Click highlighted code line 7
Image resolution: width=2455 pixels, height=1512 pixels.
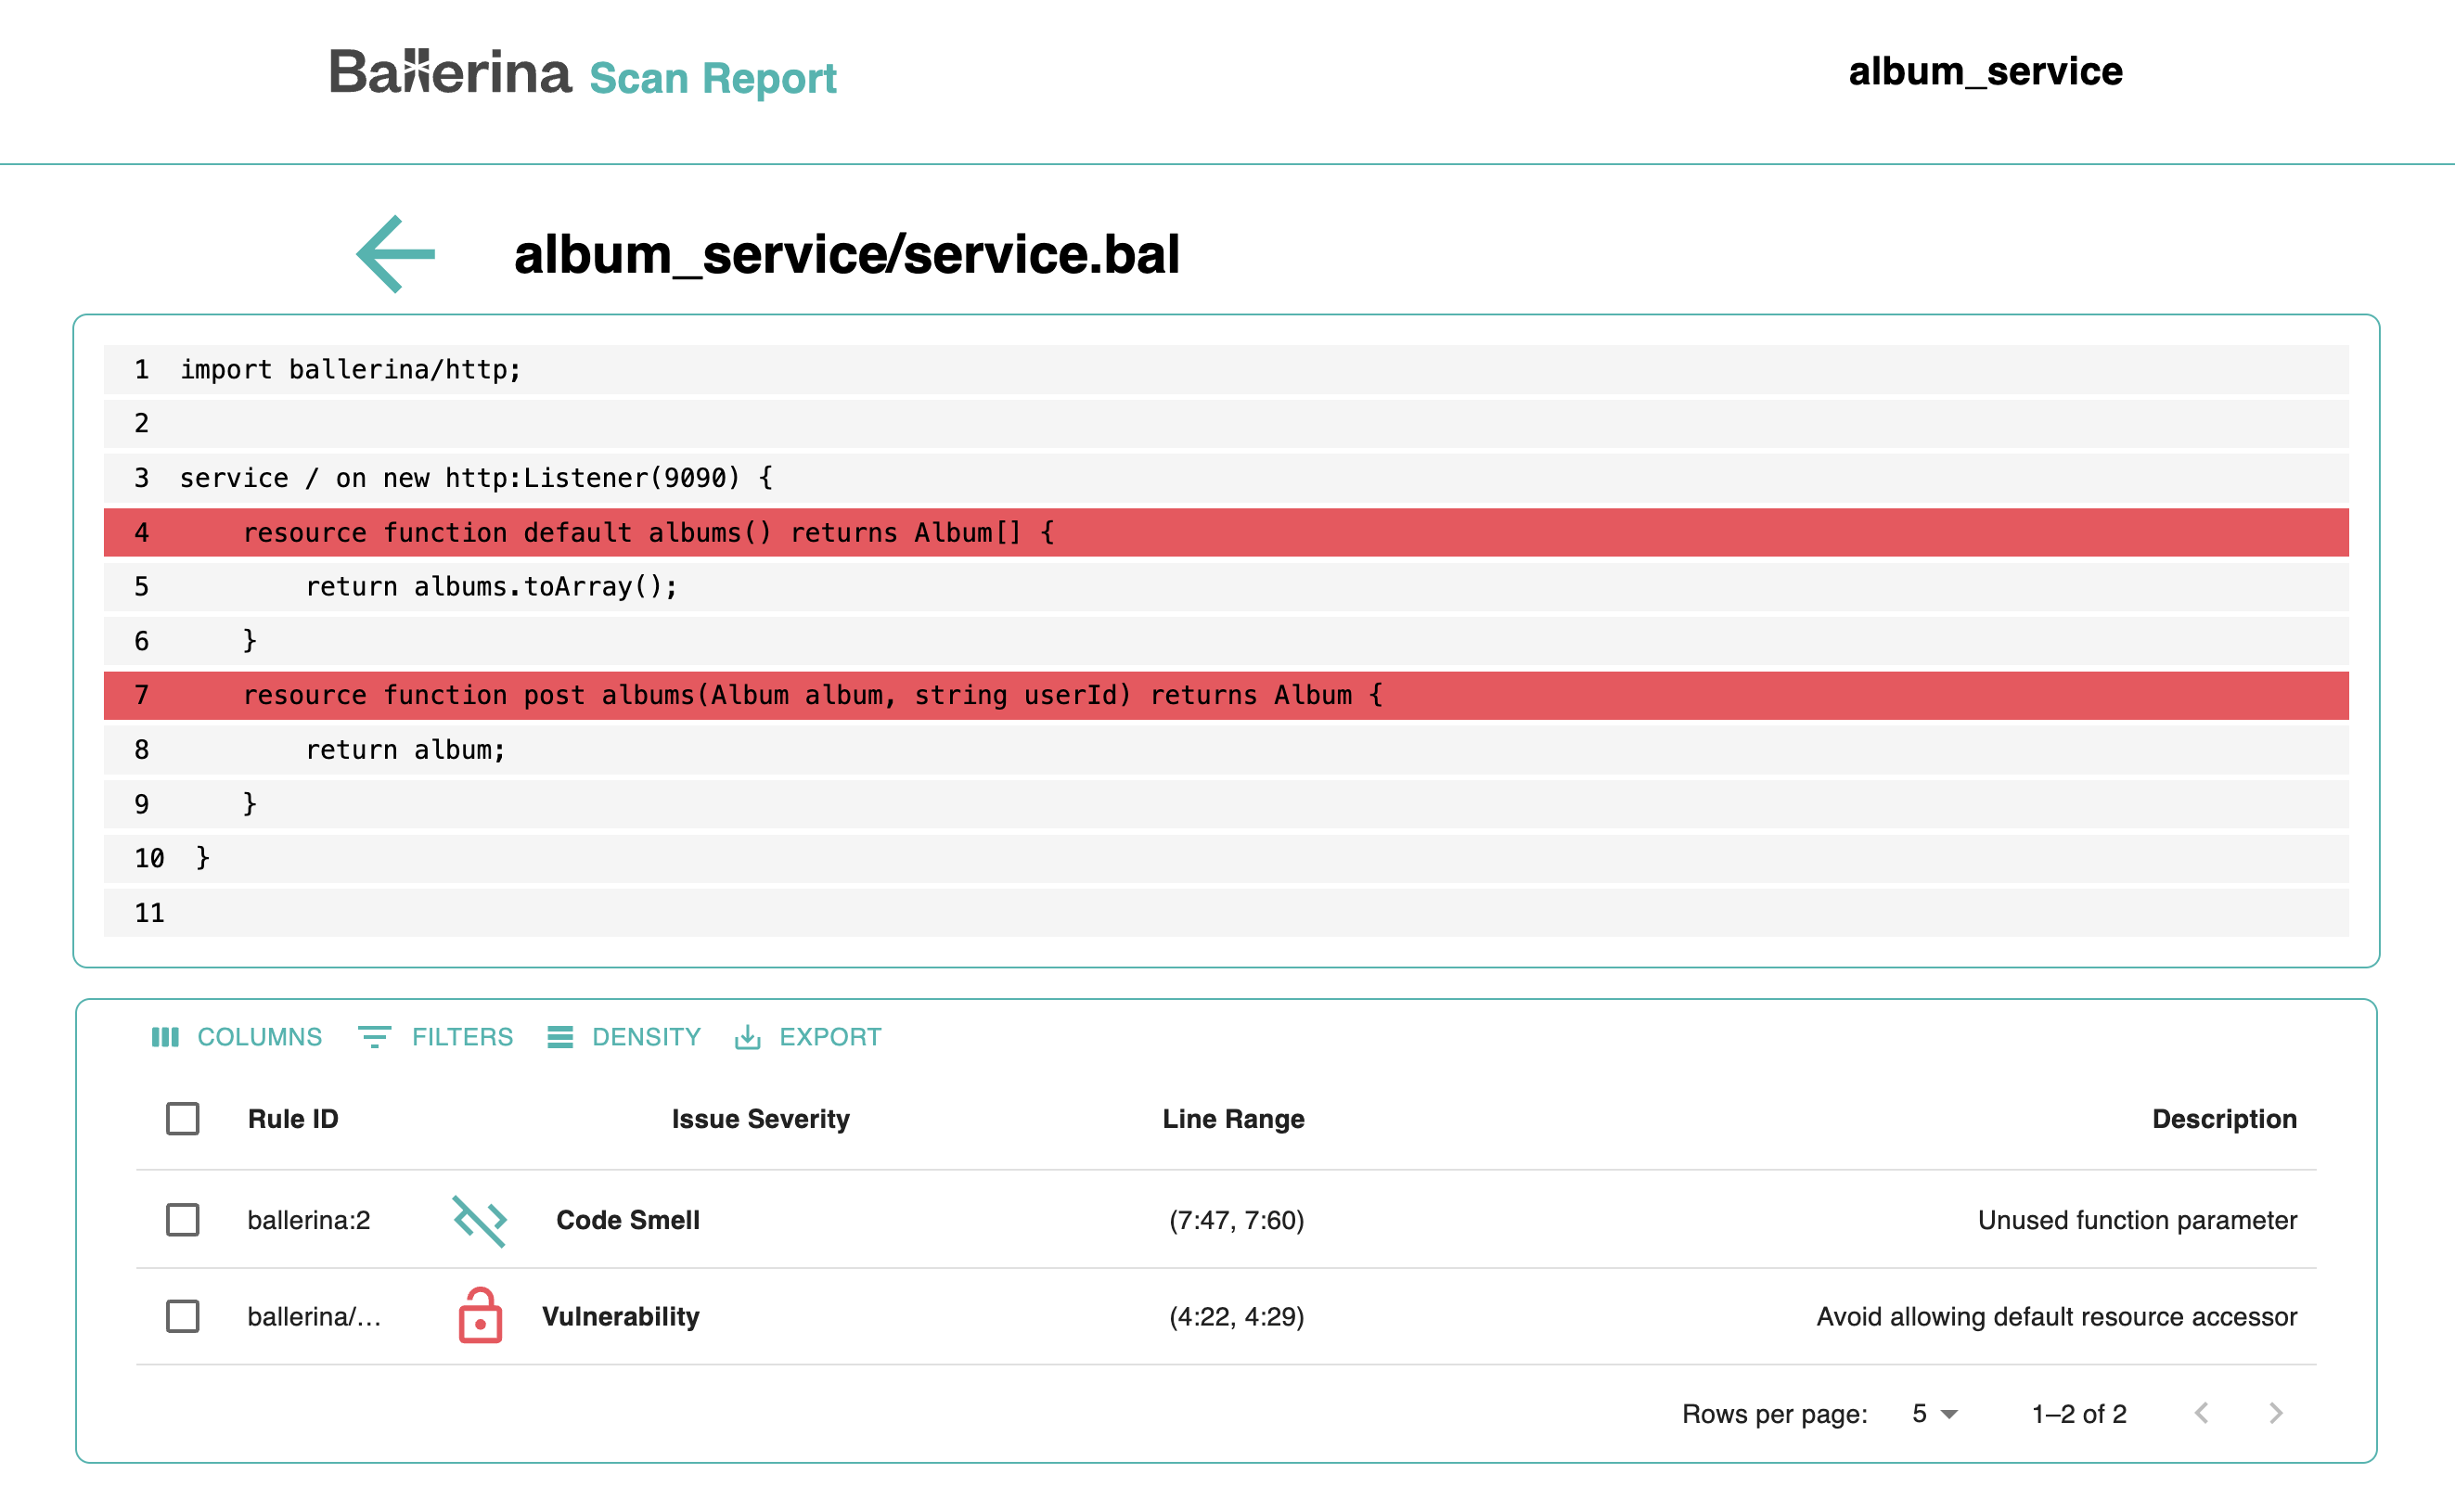tap(1226, 695)
